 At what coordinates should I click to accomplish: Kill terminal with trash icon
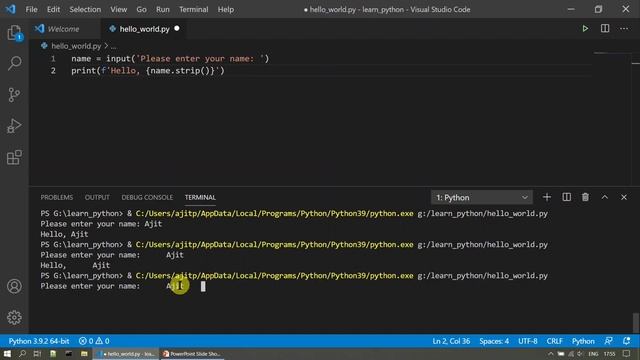pyautogui.click(x=585, y=198)
